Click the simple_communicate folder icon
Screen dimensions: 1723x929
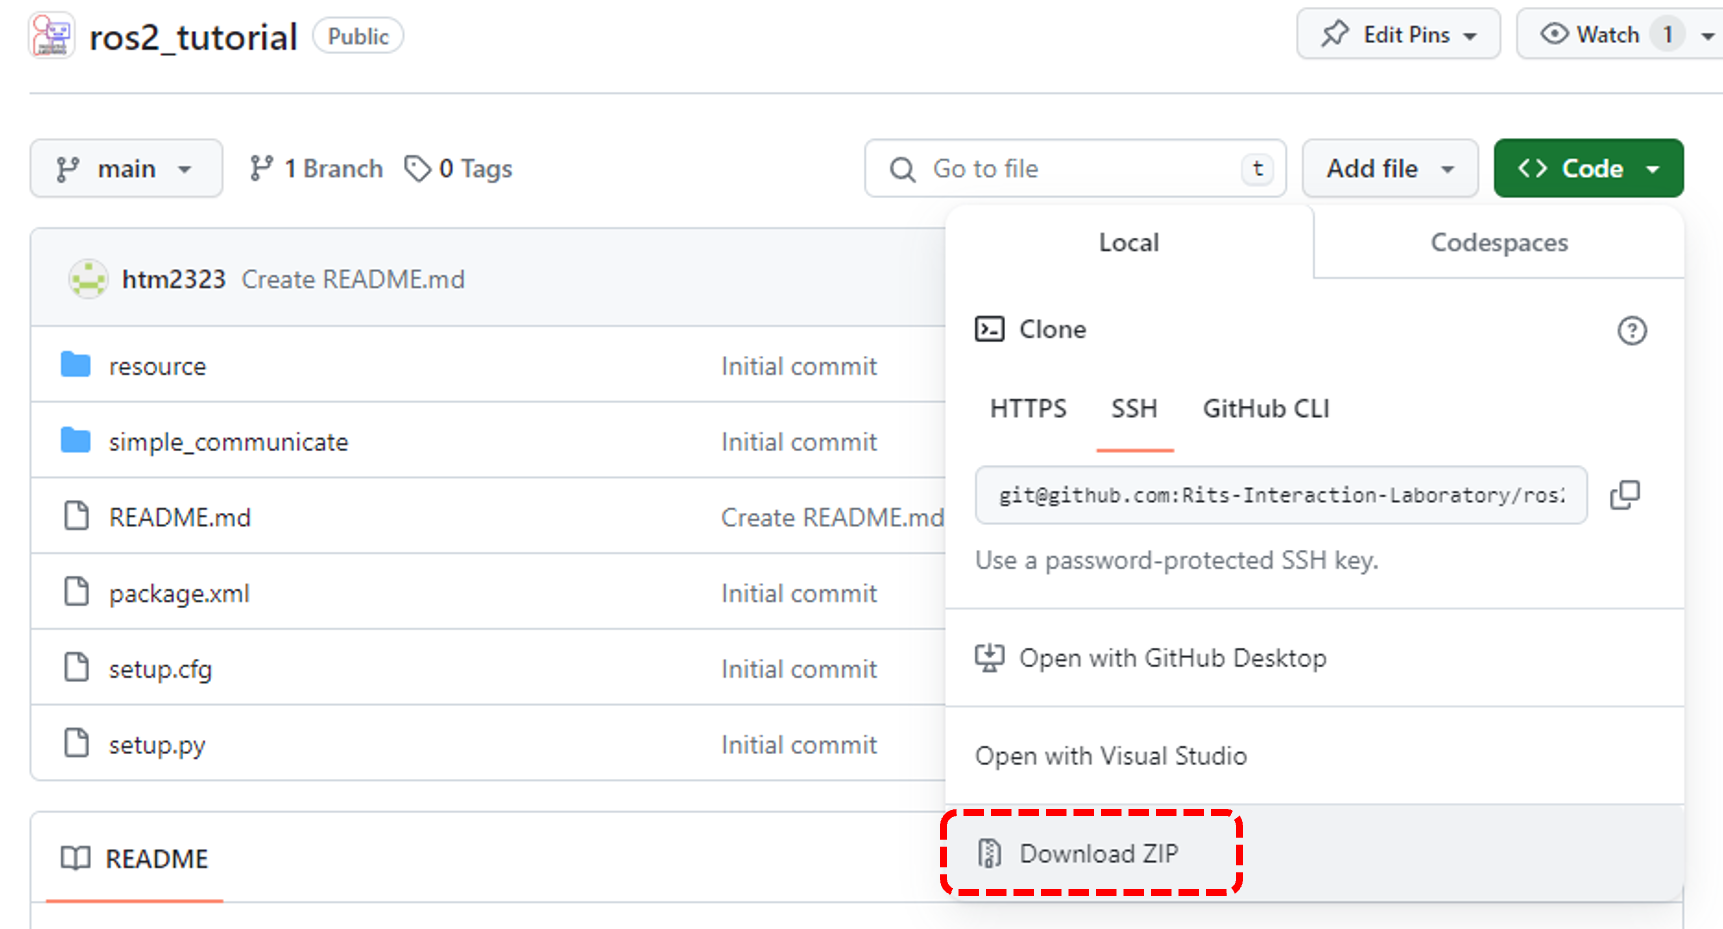tap(76, 440)
